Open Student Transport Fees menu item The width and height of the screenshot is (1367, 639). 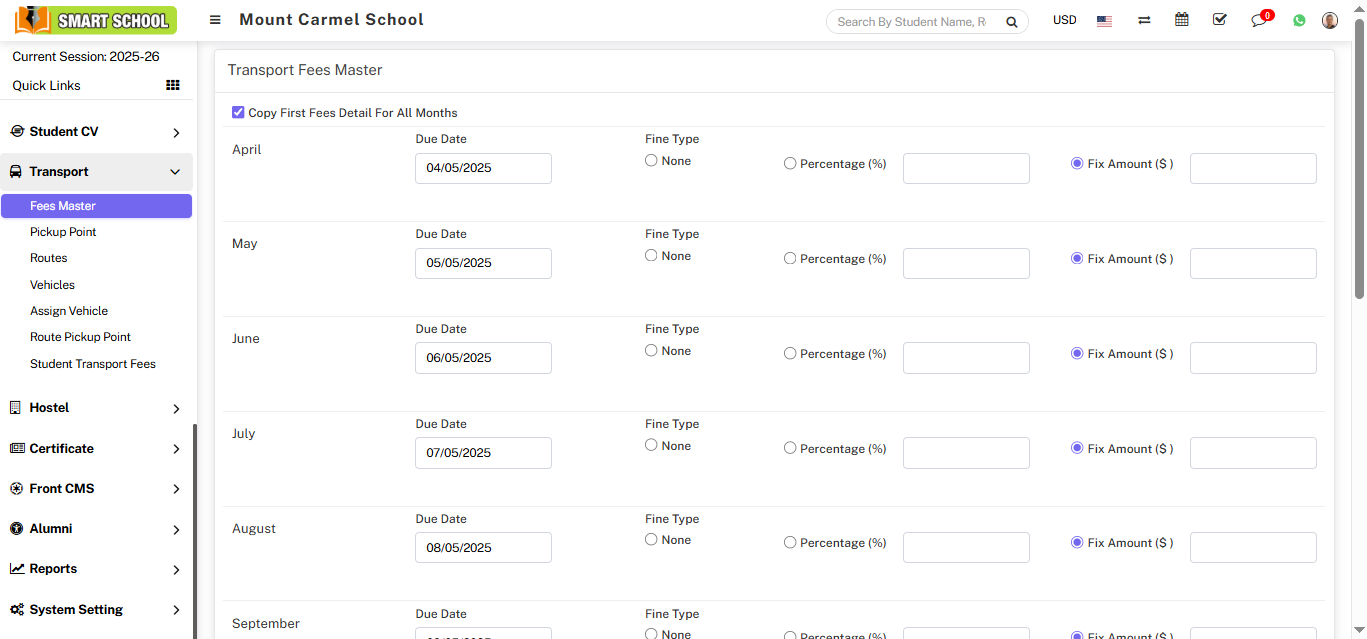click(x=93, y=364)
